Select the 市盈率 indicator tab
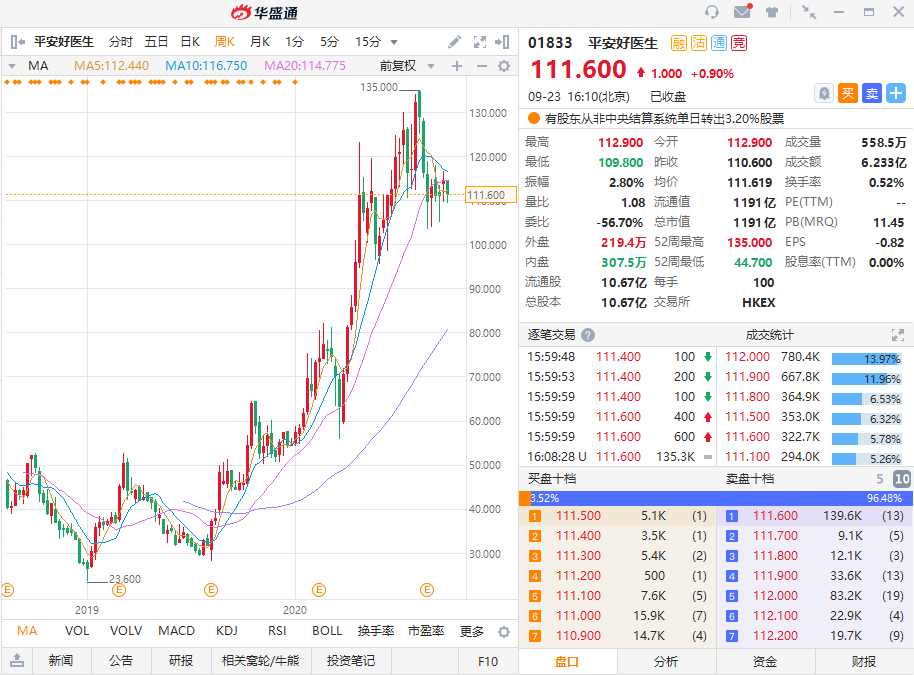This screenshot has width=914, height=675. coord(426,631)
